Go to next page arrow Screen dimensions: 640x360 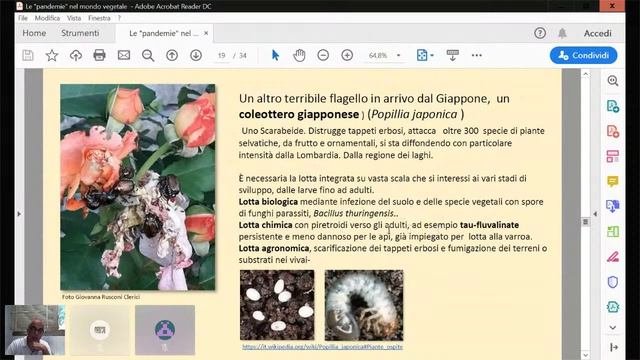(196, 55)
